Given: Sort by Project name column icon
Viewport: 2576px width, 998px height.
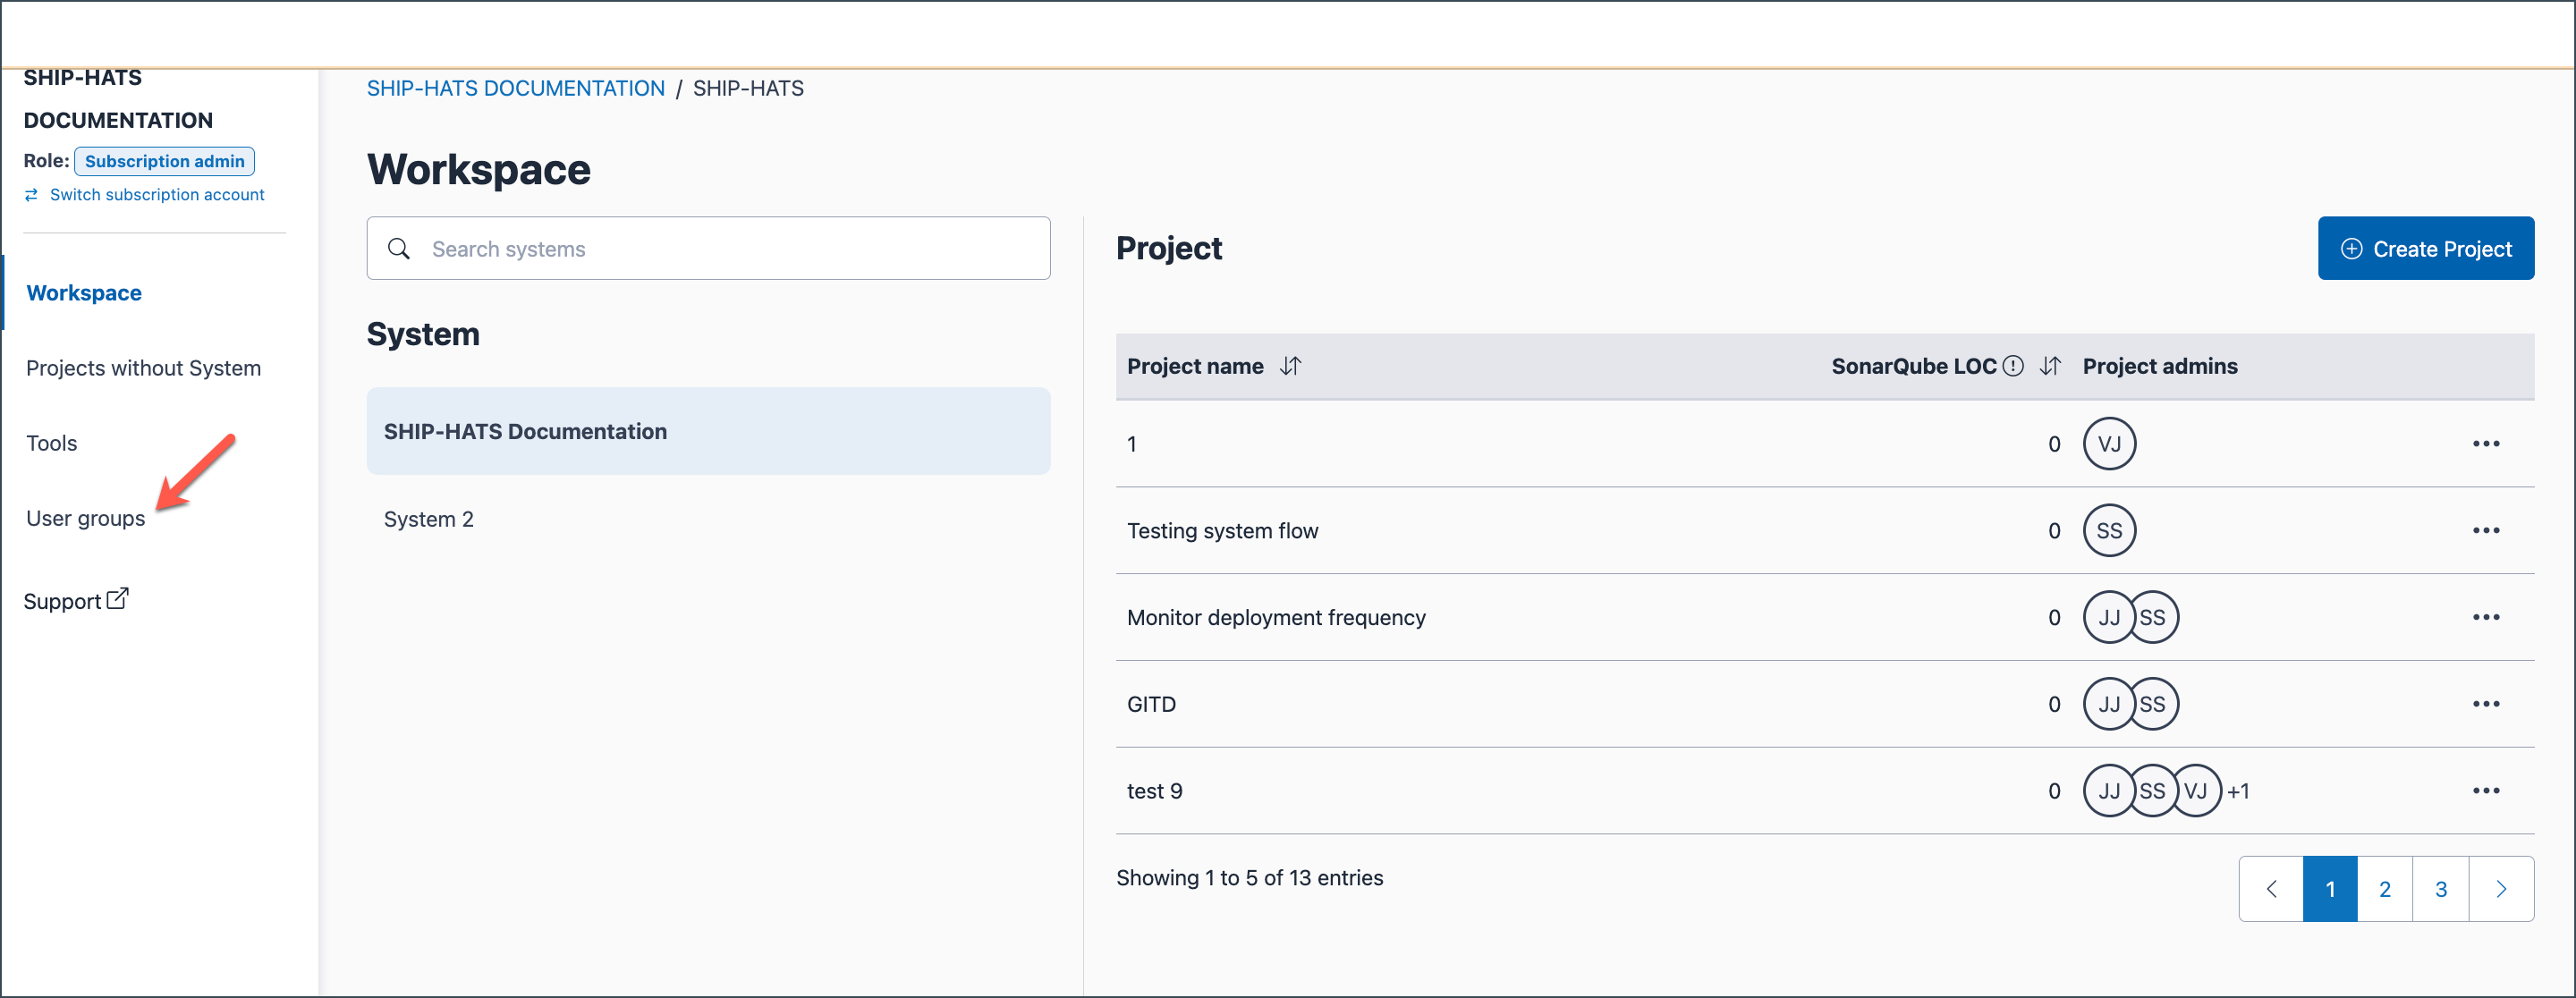Looking at the screenshot, I should [x=1290, y=366].
